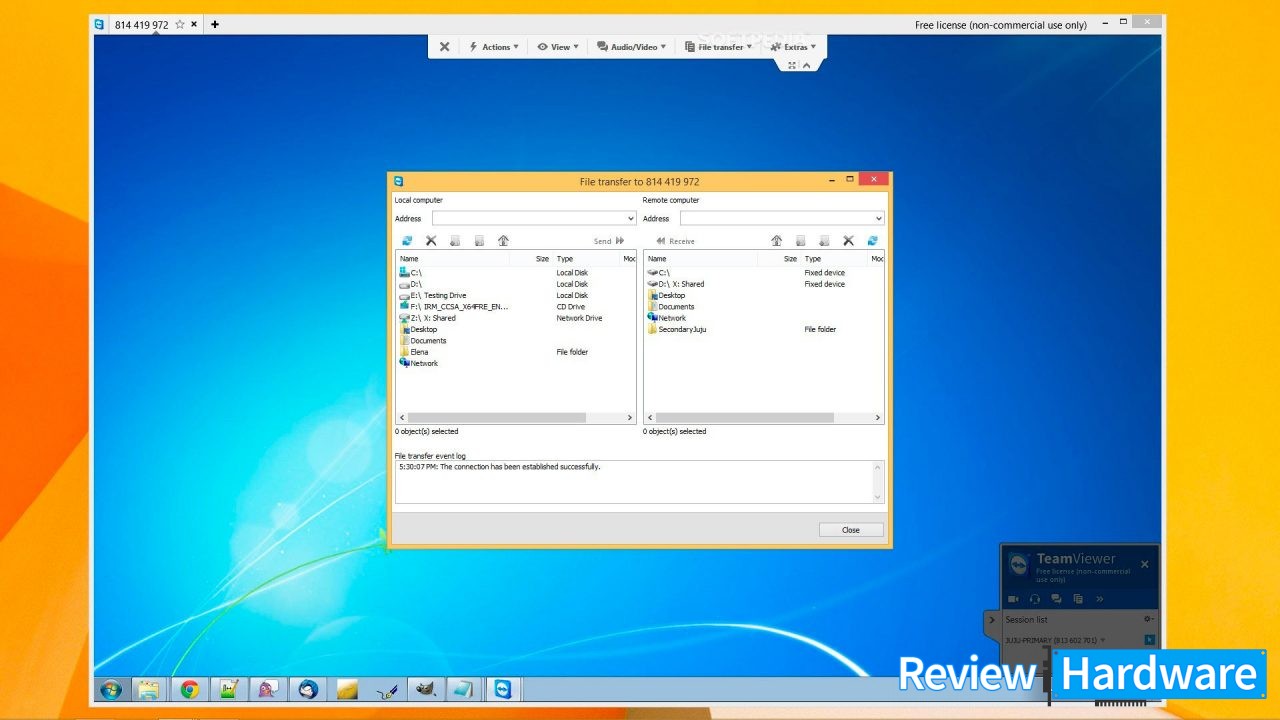Close the TeamViewer side panel
The width and height of the screenshot is (1280, 720).
(x=1145, y=564)
